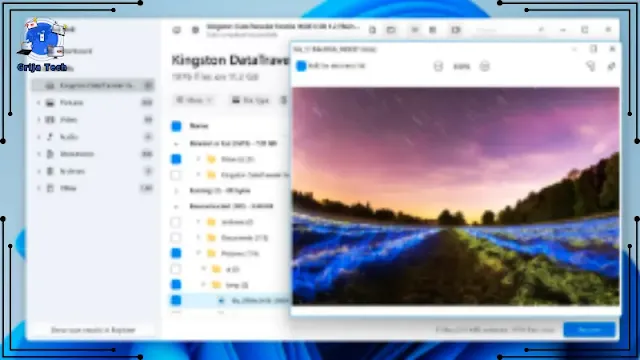
Task: Open the Video category in the sidebar
Action: [x=94, y=120]
